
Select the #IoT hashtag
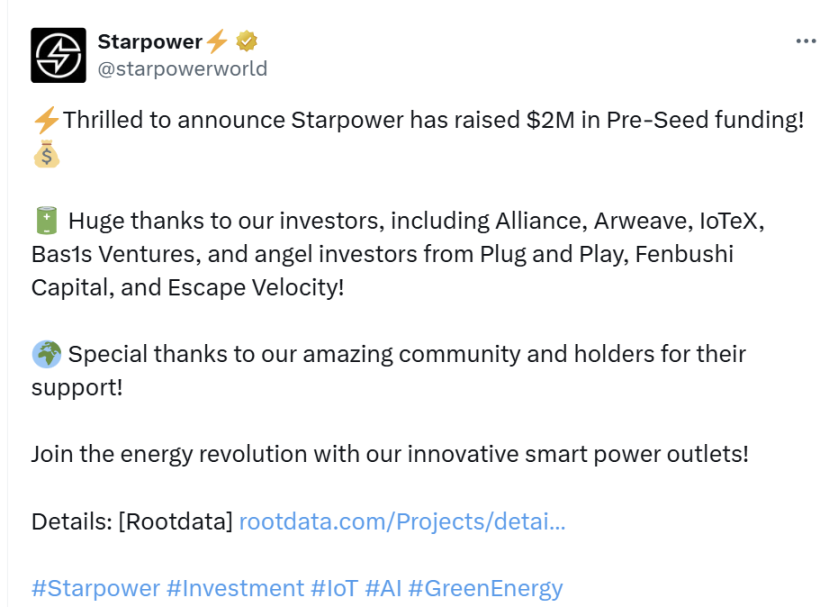click(334, 588)
